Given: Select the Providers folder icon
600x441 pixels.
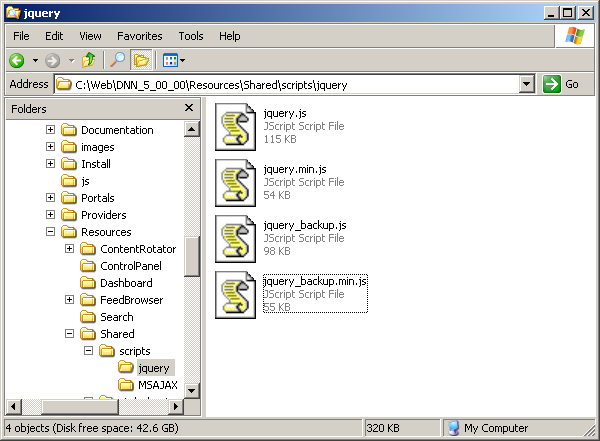Looking at the screenshot, I should point(69,215).
